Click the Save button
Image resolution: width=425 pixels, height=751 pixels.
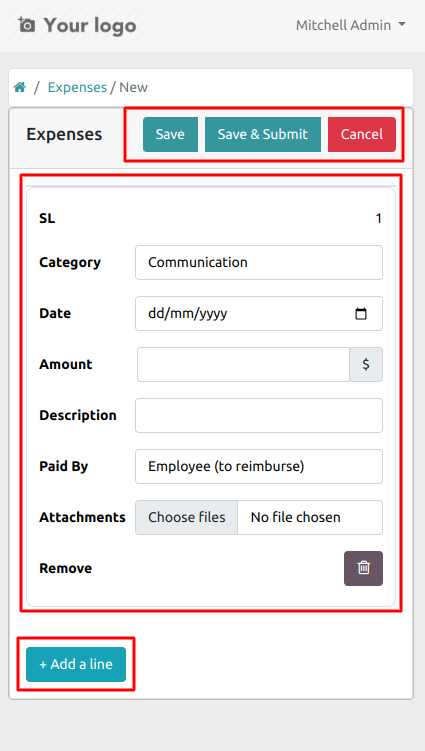[170, 134]
